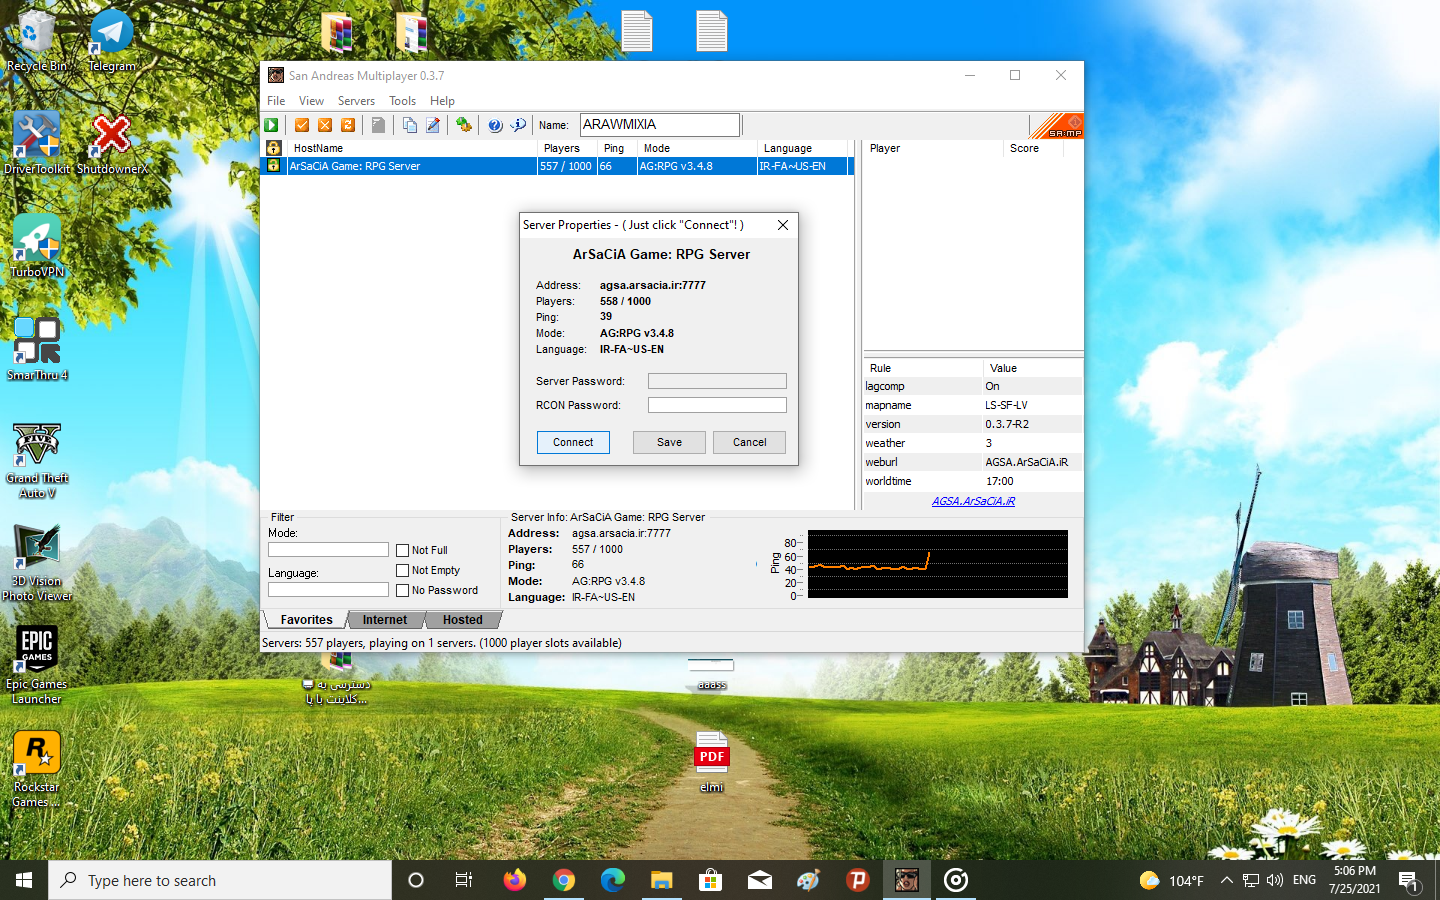Select the elmi PDF file on desktop
This screenshot has width=1440, height=900.
(712, 762)
